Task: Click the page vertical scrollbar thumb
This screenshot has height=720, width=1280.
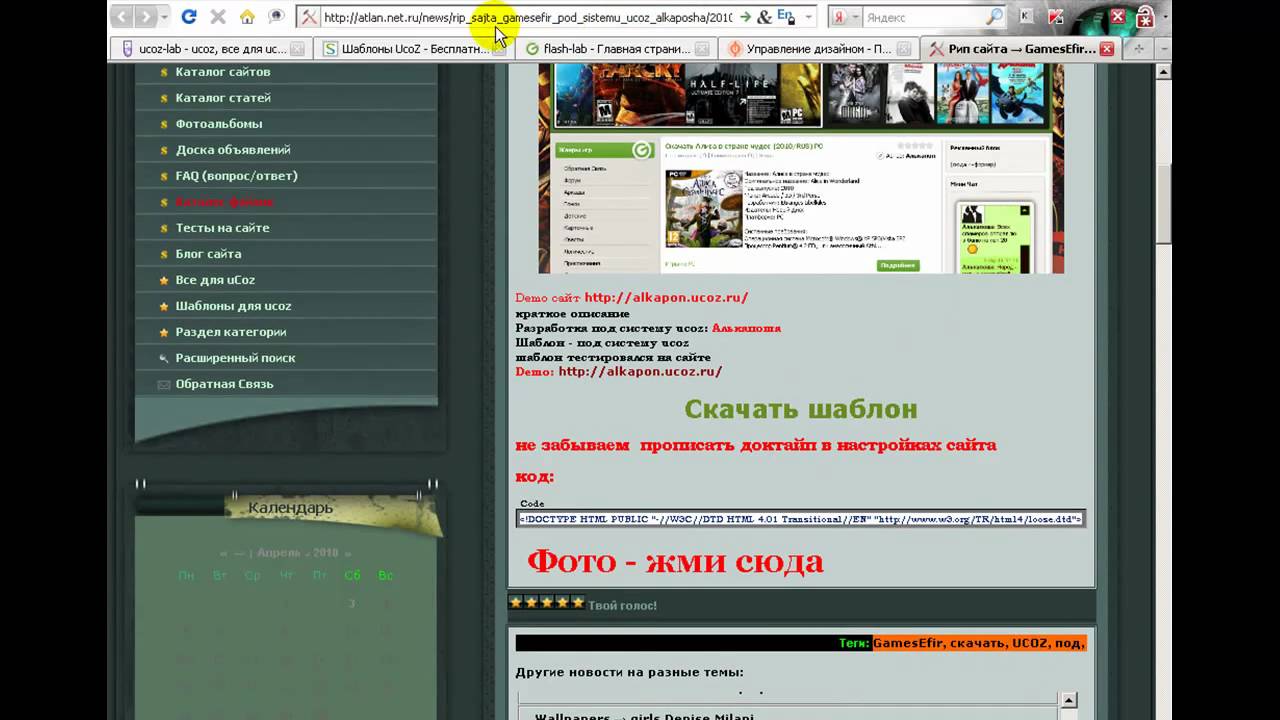Action: point(1163,205)
